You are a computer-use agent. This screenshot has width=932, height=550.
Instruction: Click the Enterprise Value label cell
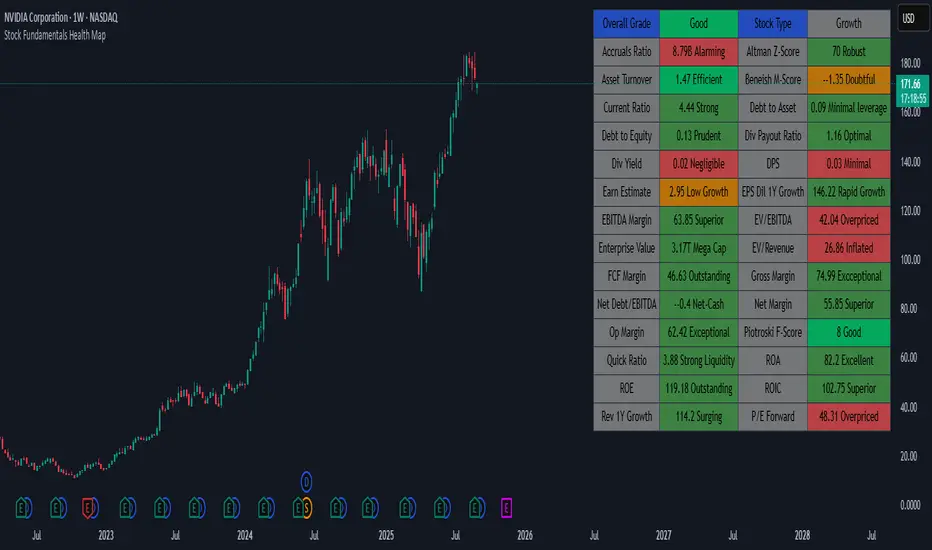click(x=626, y=248)
